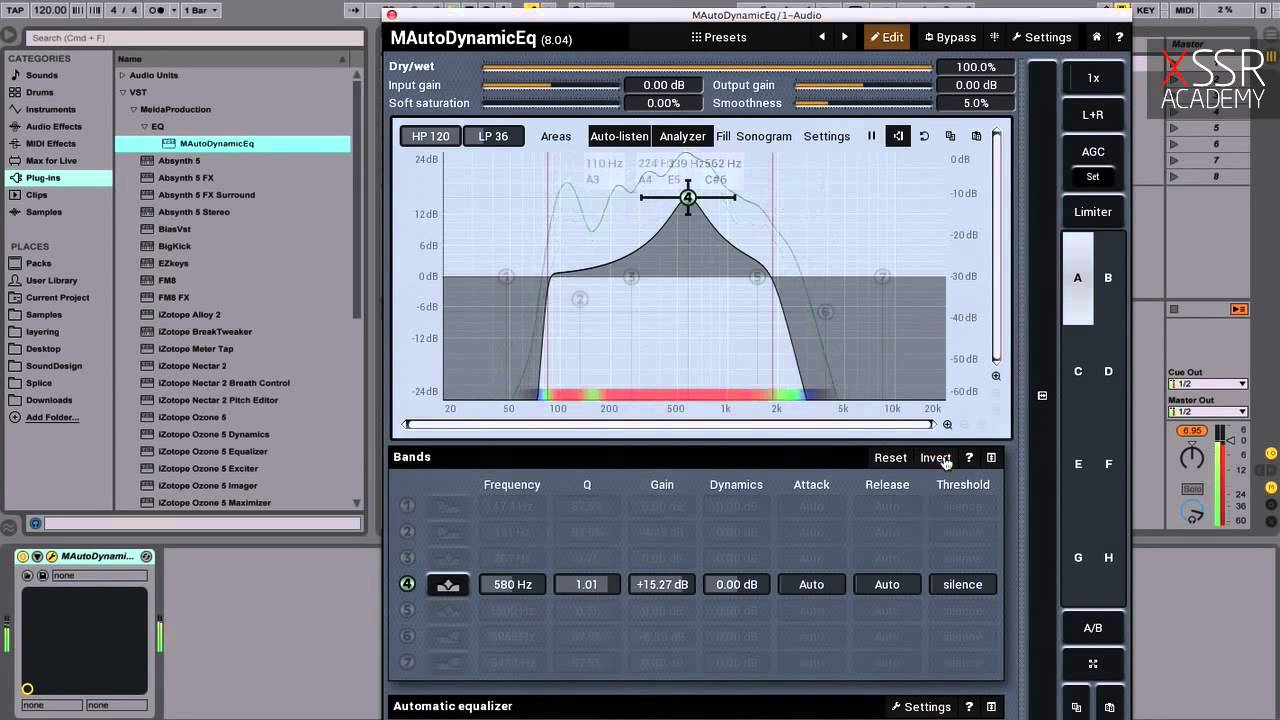Collapse MeldaProduction folder
This screenshot has width=1280, height=720.
tap(133, 109)
